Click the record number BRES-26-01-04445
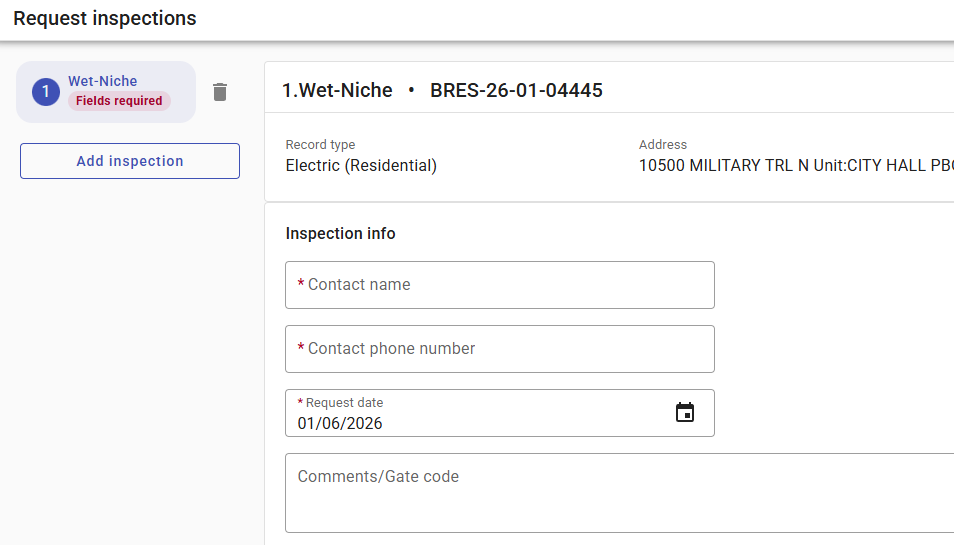954x545 pixels. click(x=516, y=91)
